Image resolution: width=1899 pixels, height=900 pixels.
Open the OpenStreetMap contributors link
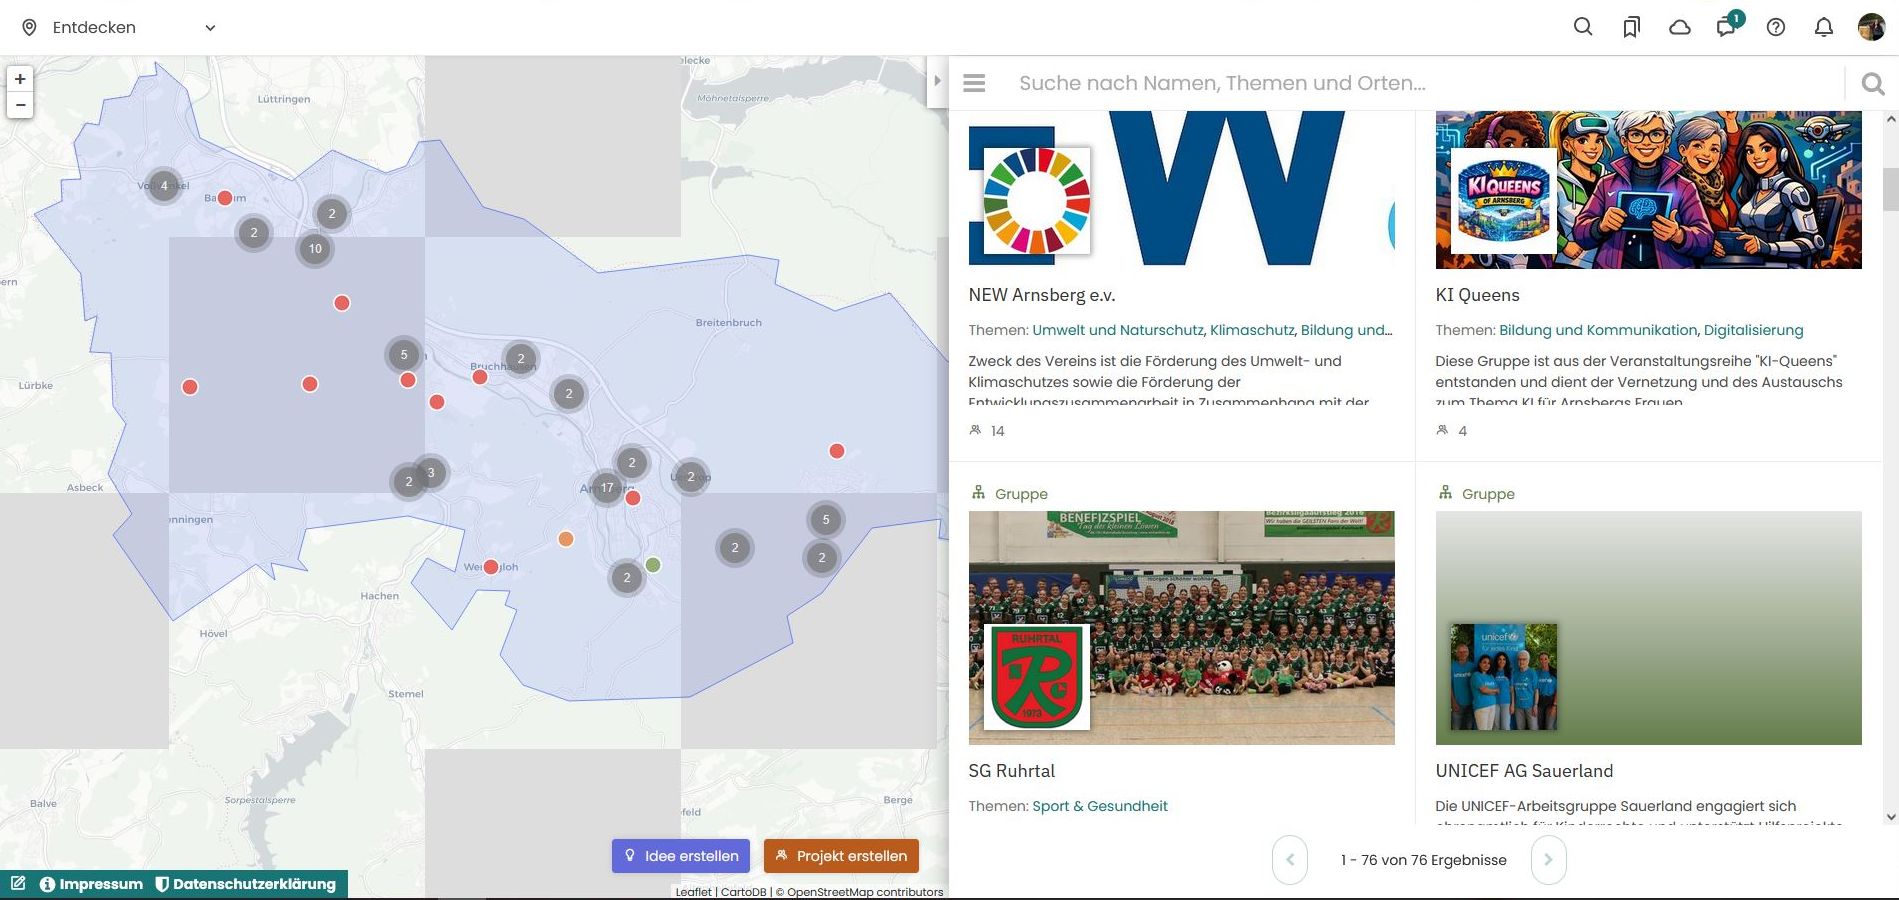point(865,892)
